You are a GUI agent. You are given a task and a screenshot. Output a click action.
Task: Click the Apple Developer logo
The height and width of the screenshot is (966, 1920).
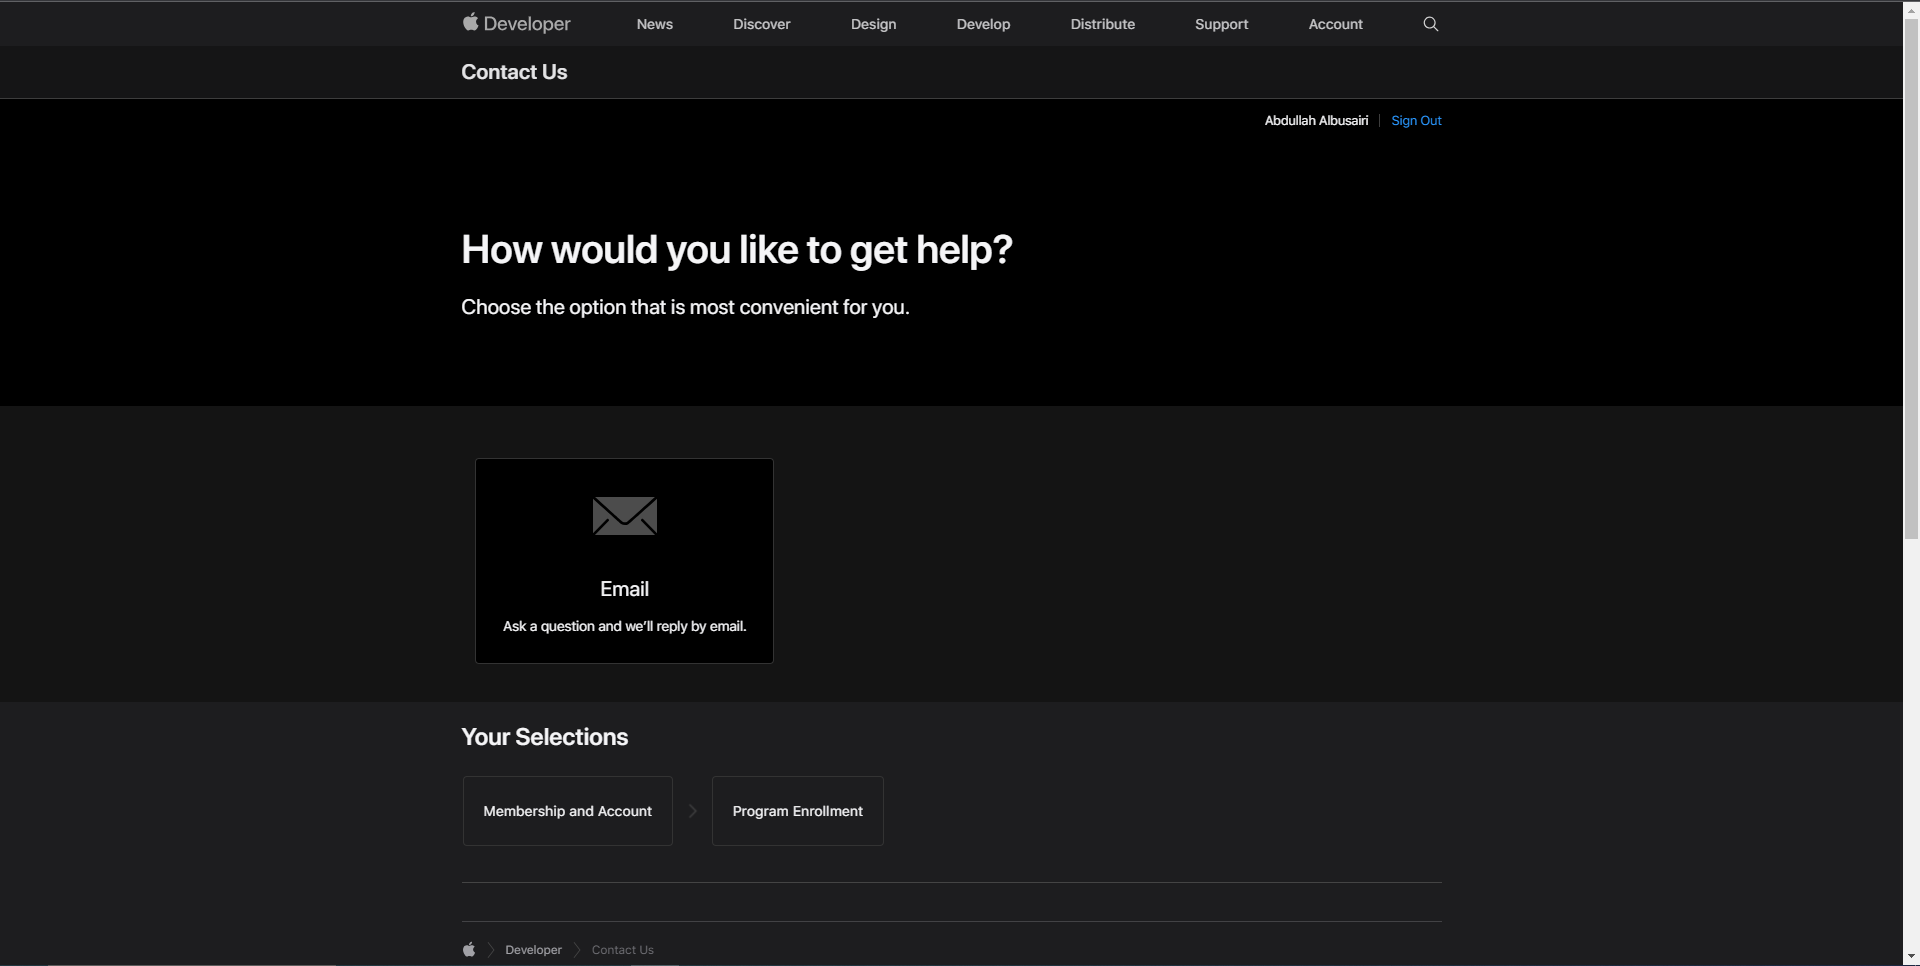coord(516,23)
